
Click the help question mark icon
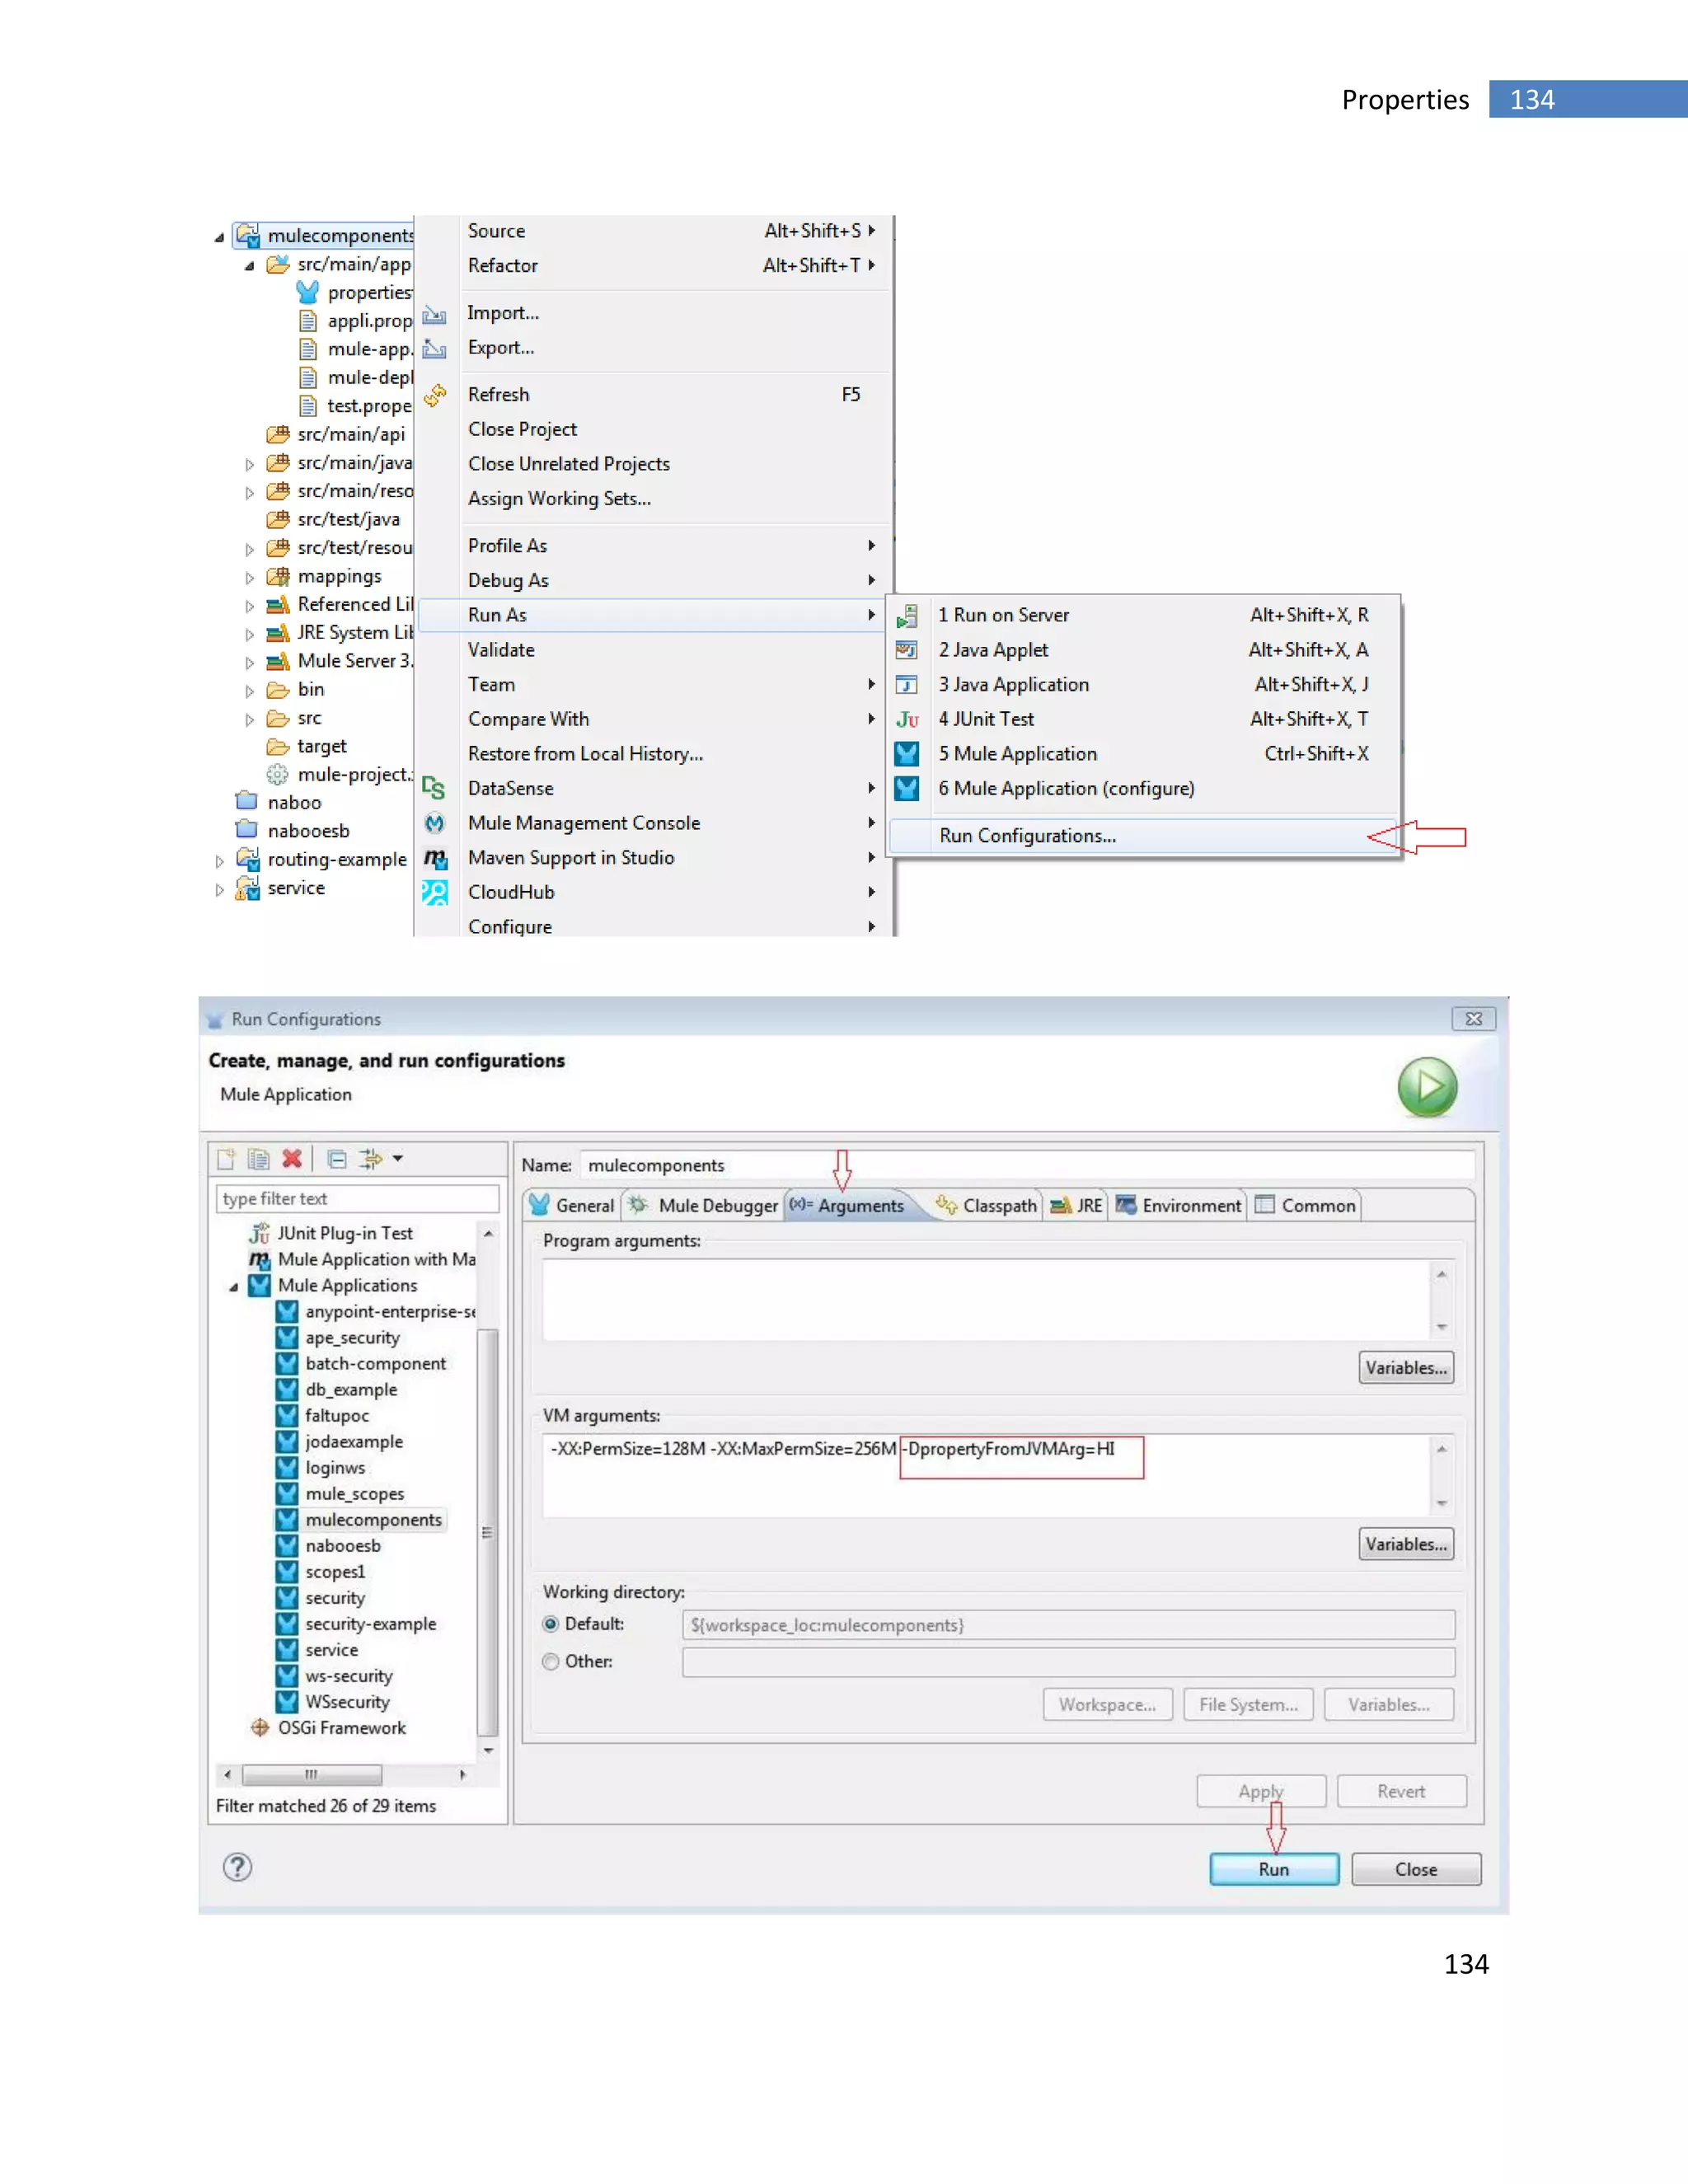[237, 1867]
